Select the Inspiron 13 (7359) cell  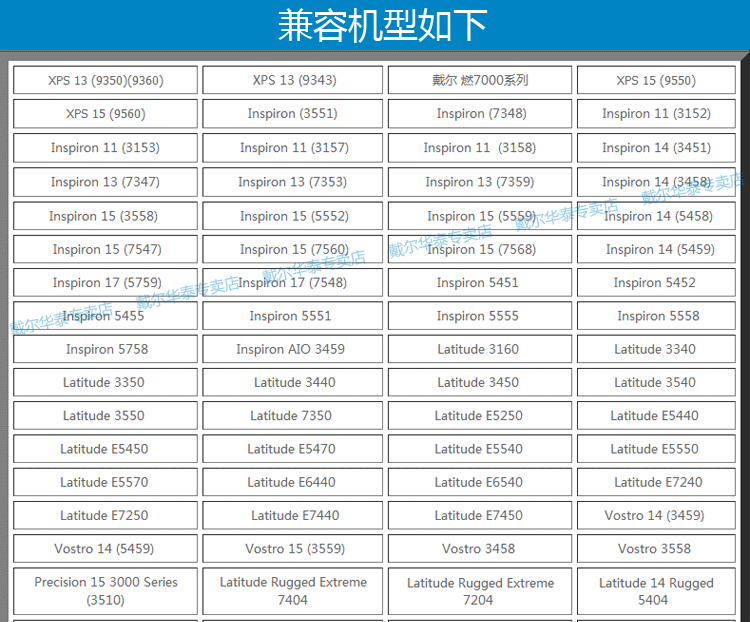click(x=480, y=182)
